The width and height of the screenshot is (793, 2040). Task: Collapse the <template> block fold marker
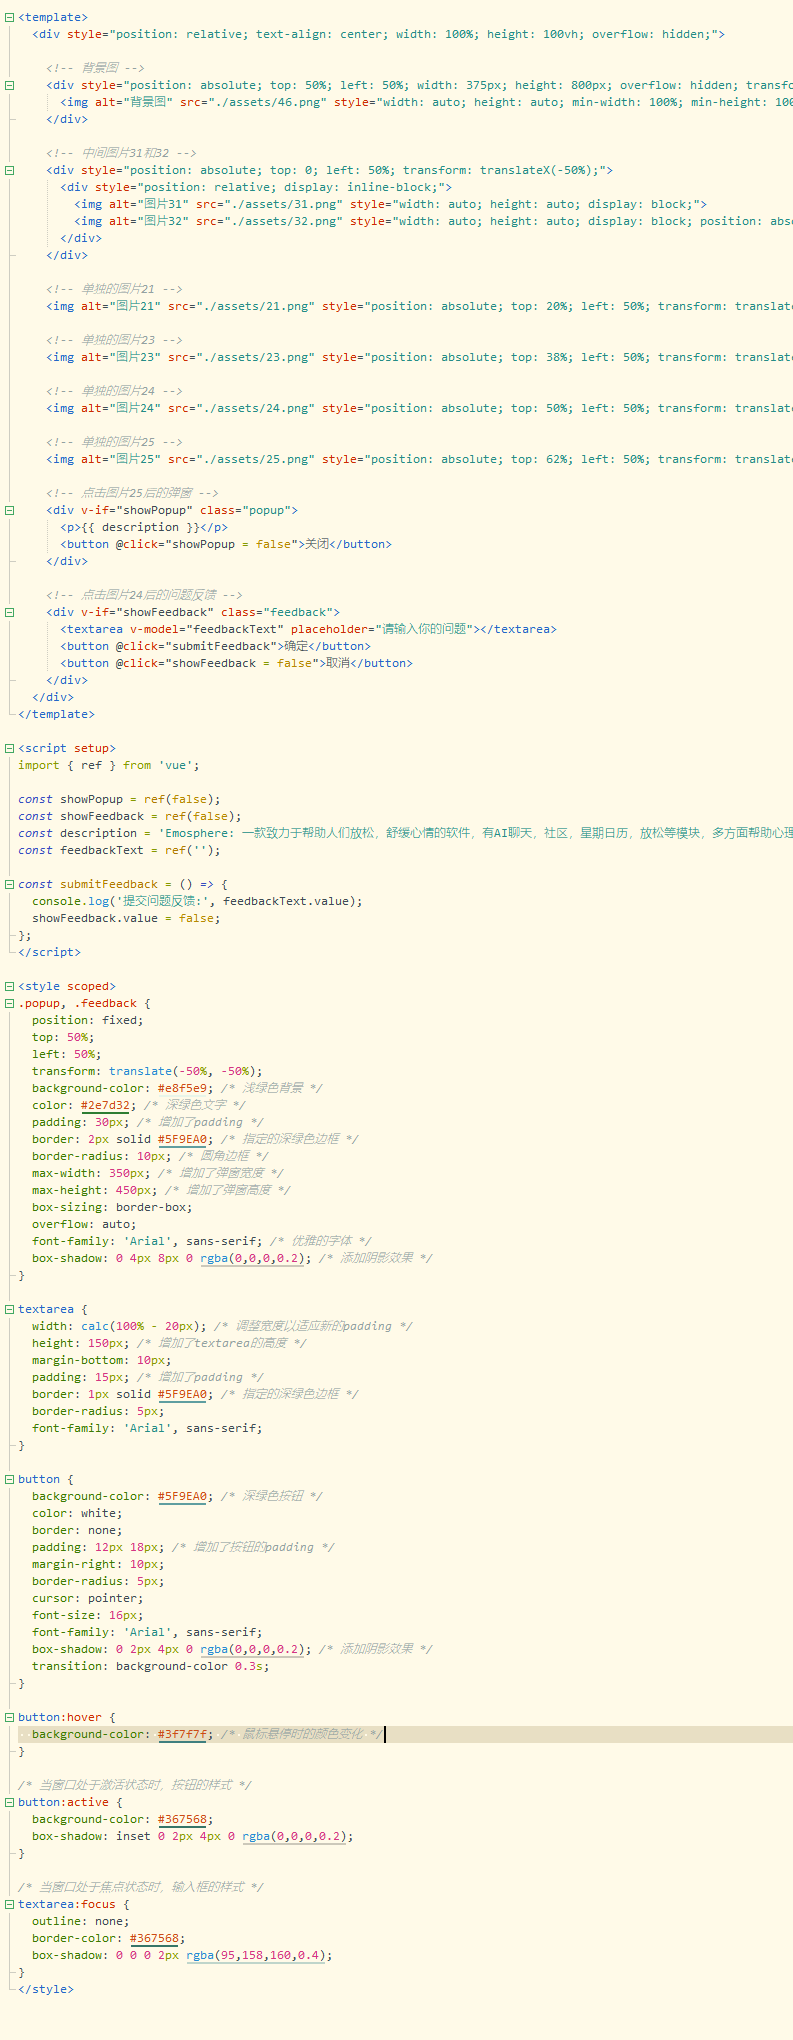9,17
